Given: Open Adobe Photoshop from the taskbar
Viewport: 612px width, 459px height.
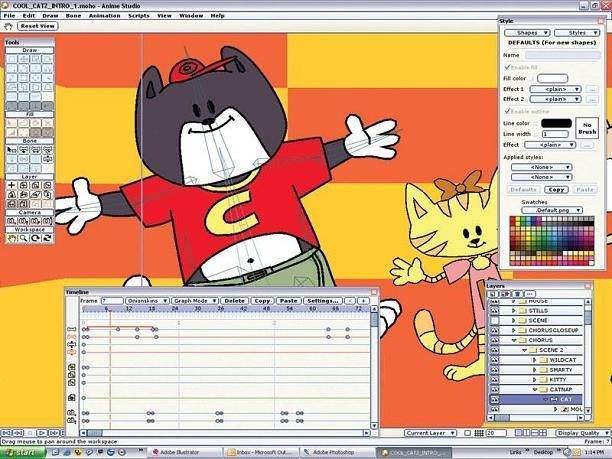Looking at the screenshot, I should 337,452.
